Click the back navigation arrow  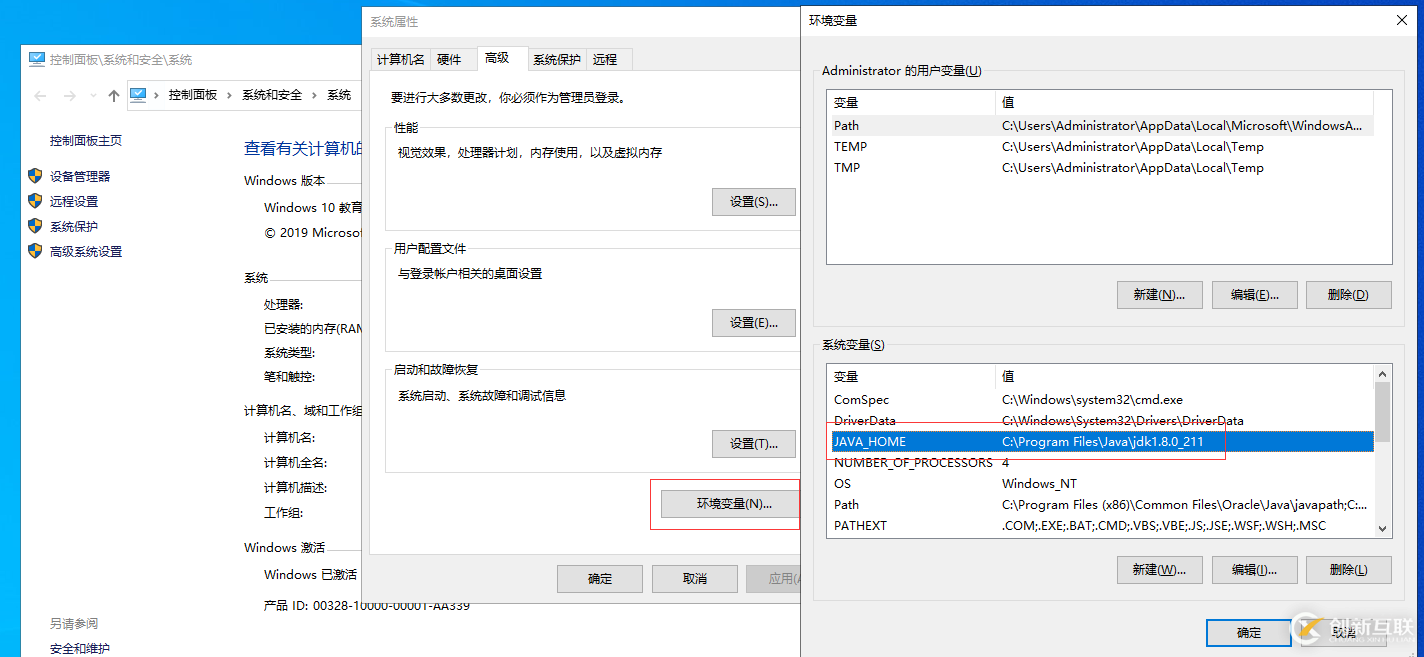coord(39,95)
